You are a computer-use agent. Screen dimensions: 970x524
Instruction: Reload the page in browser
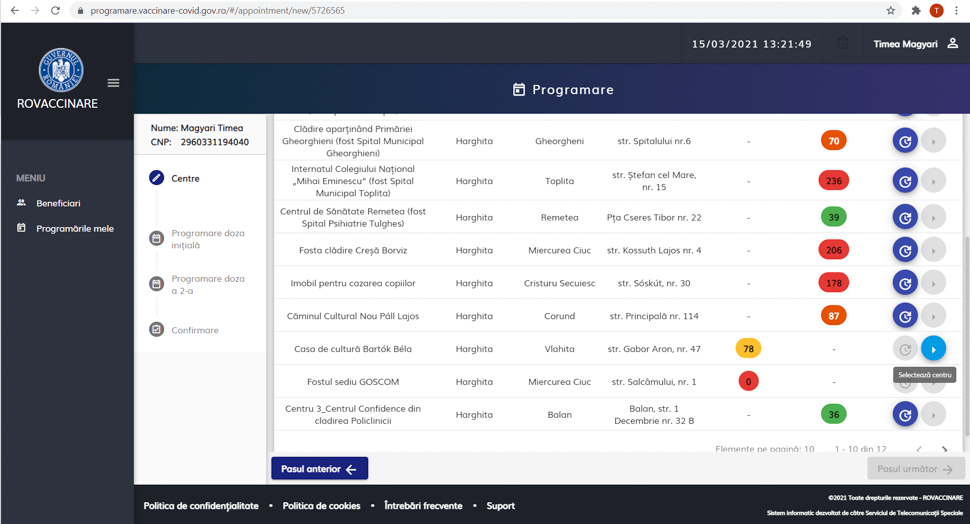[55, 11]
